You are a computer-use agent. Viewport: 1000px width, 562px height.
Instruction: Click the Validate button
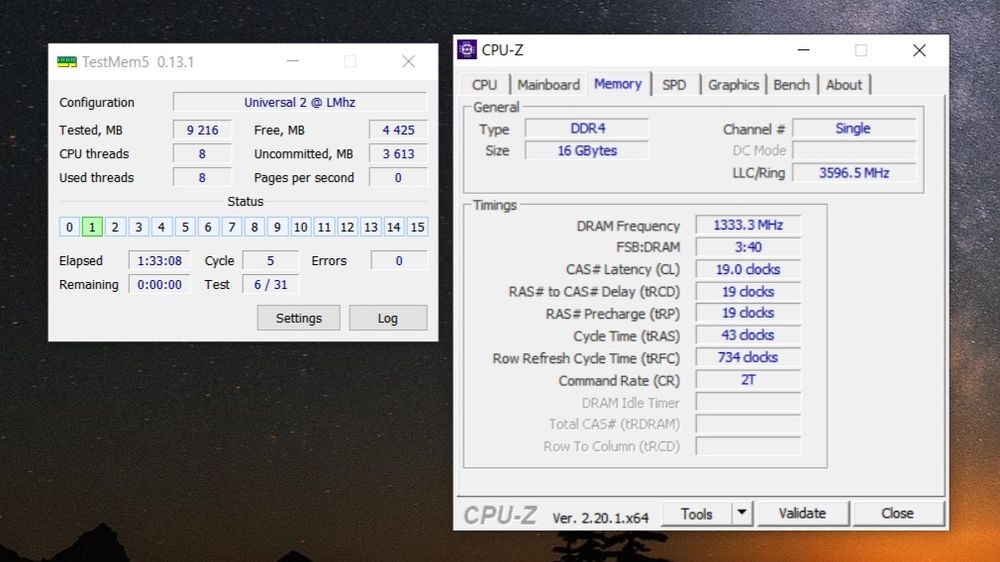tap(802, 514)
